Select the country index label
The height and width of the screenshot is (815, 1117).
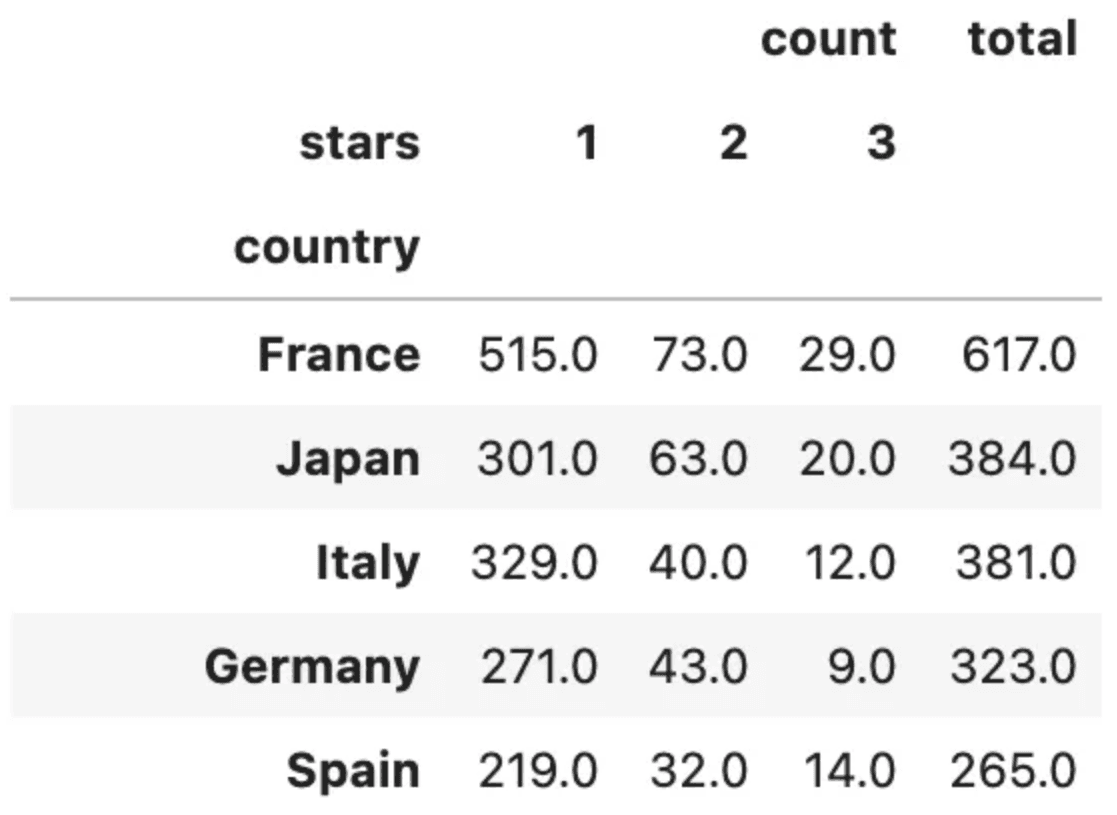(327, 248)
